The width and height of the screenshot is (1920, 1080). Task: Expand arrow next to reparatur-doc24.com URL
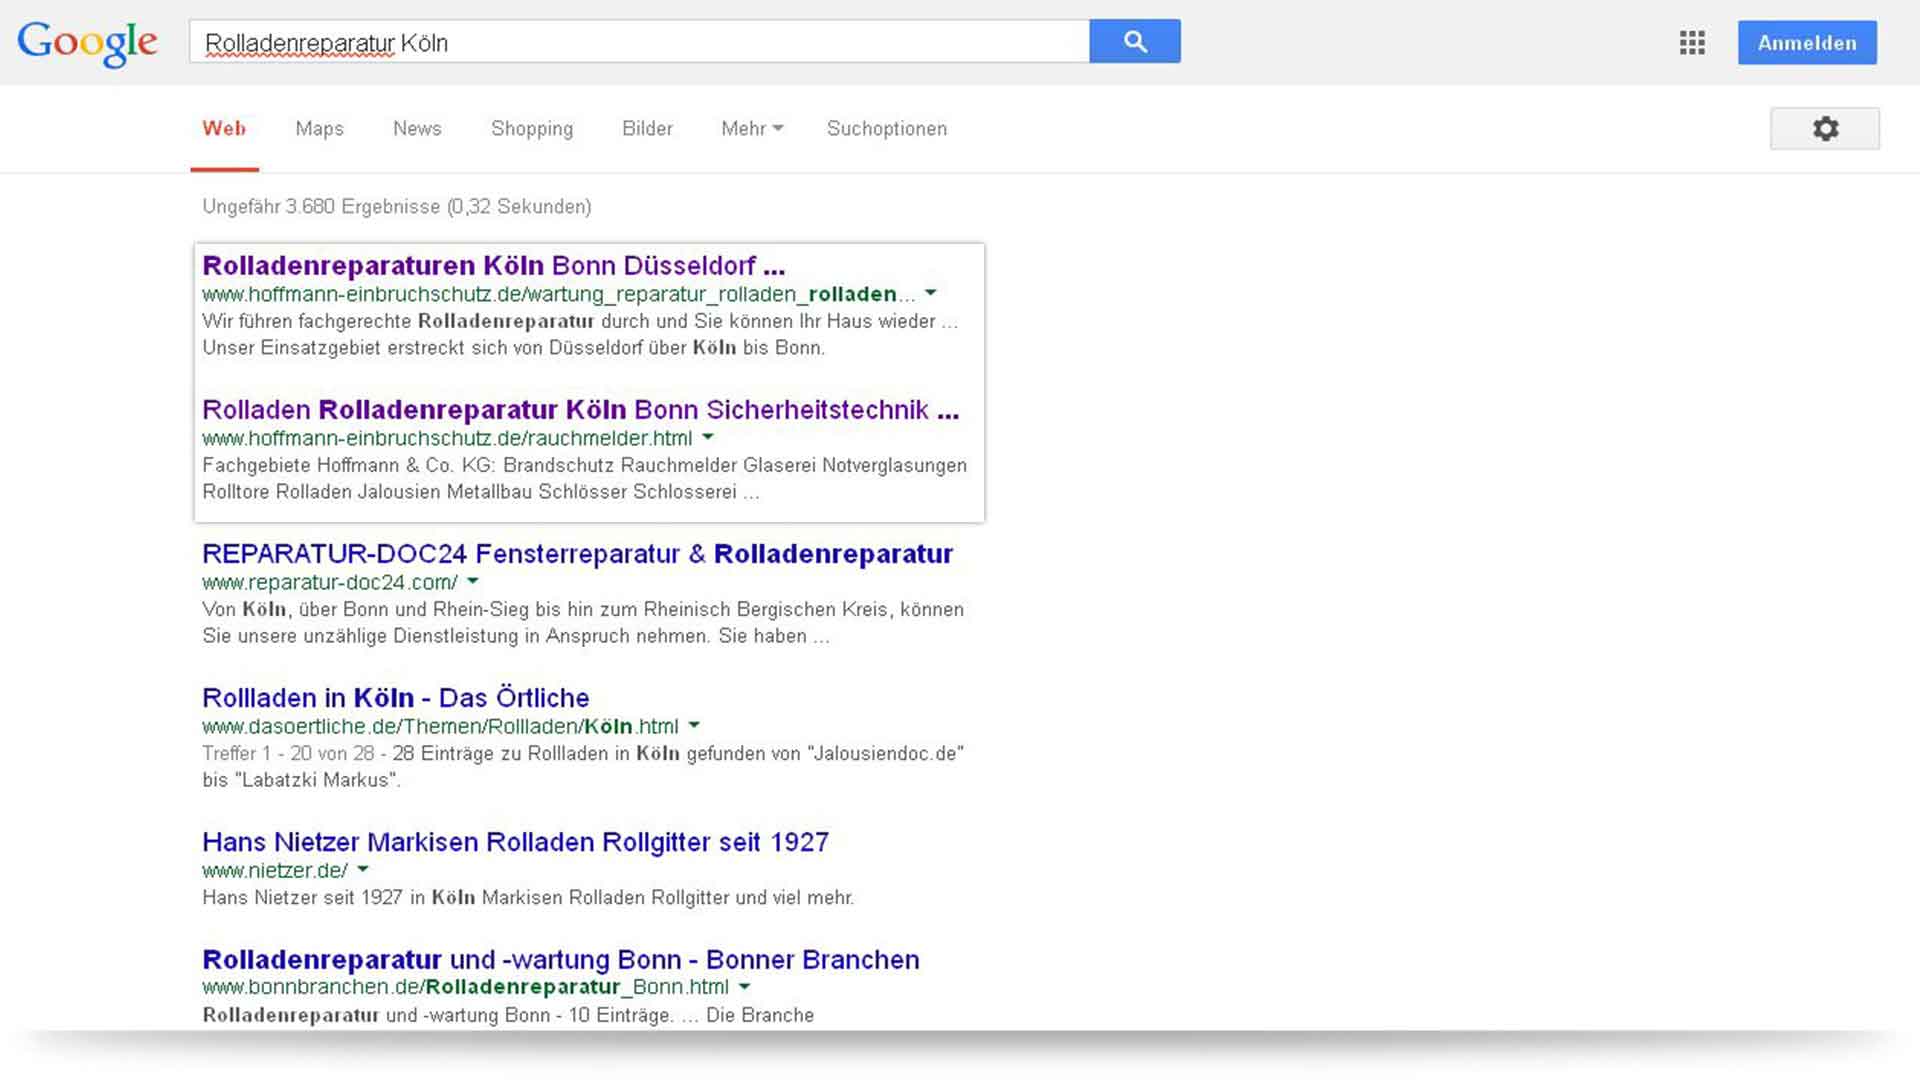pyautogui.click(x=473, y=581)
